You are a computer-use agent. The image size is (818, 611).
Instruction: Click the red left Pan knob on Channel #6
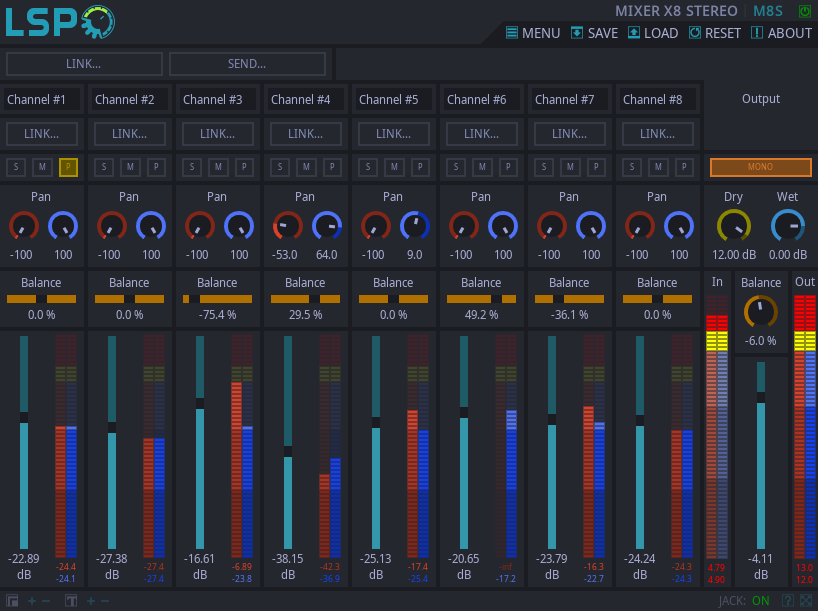click(x=464, y=226)
